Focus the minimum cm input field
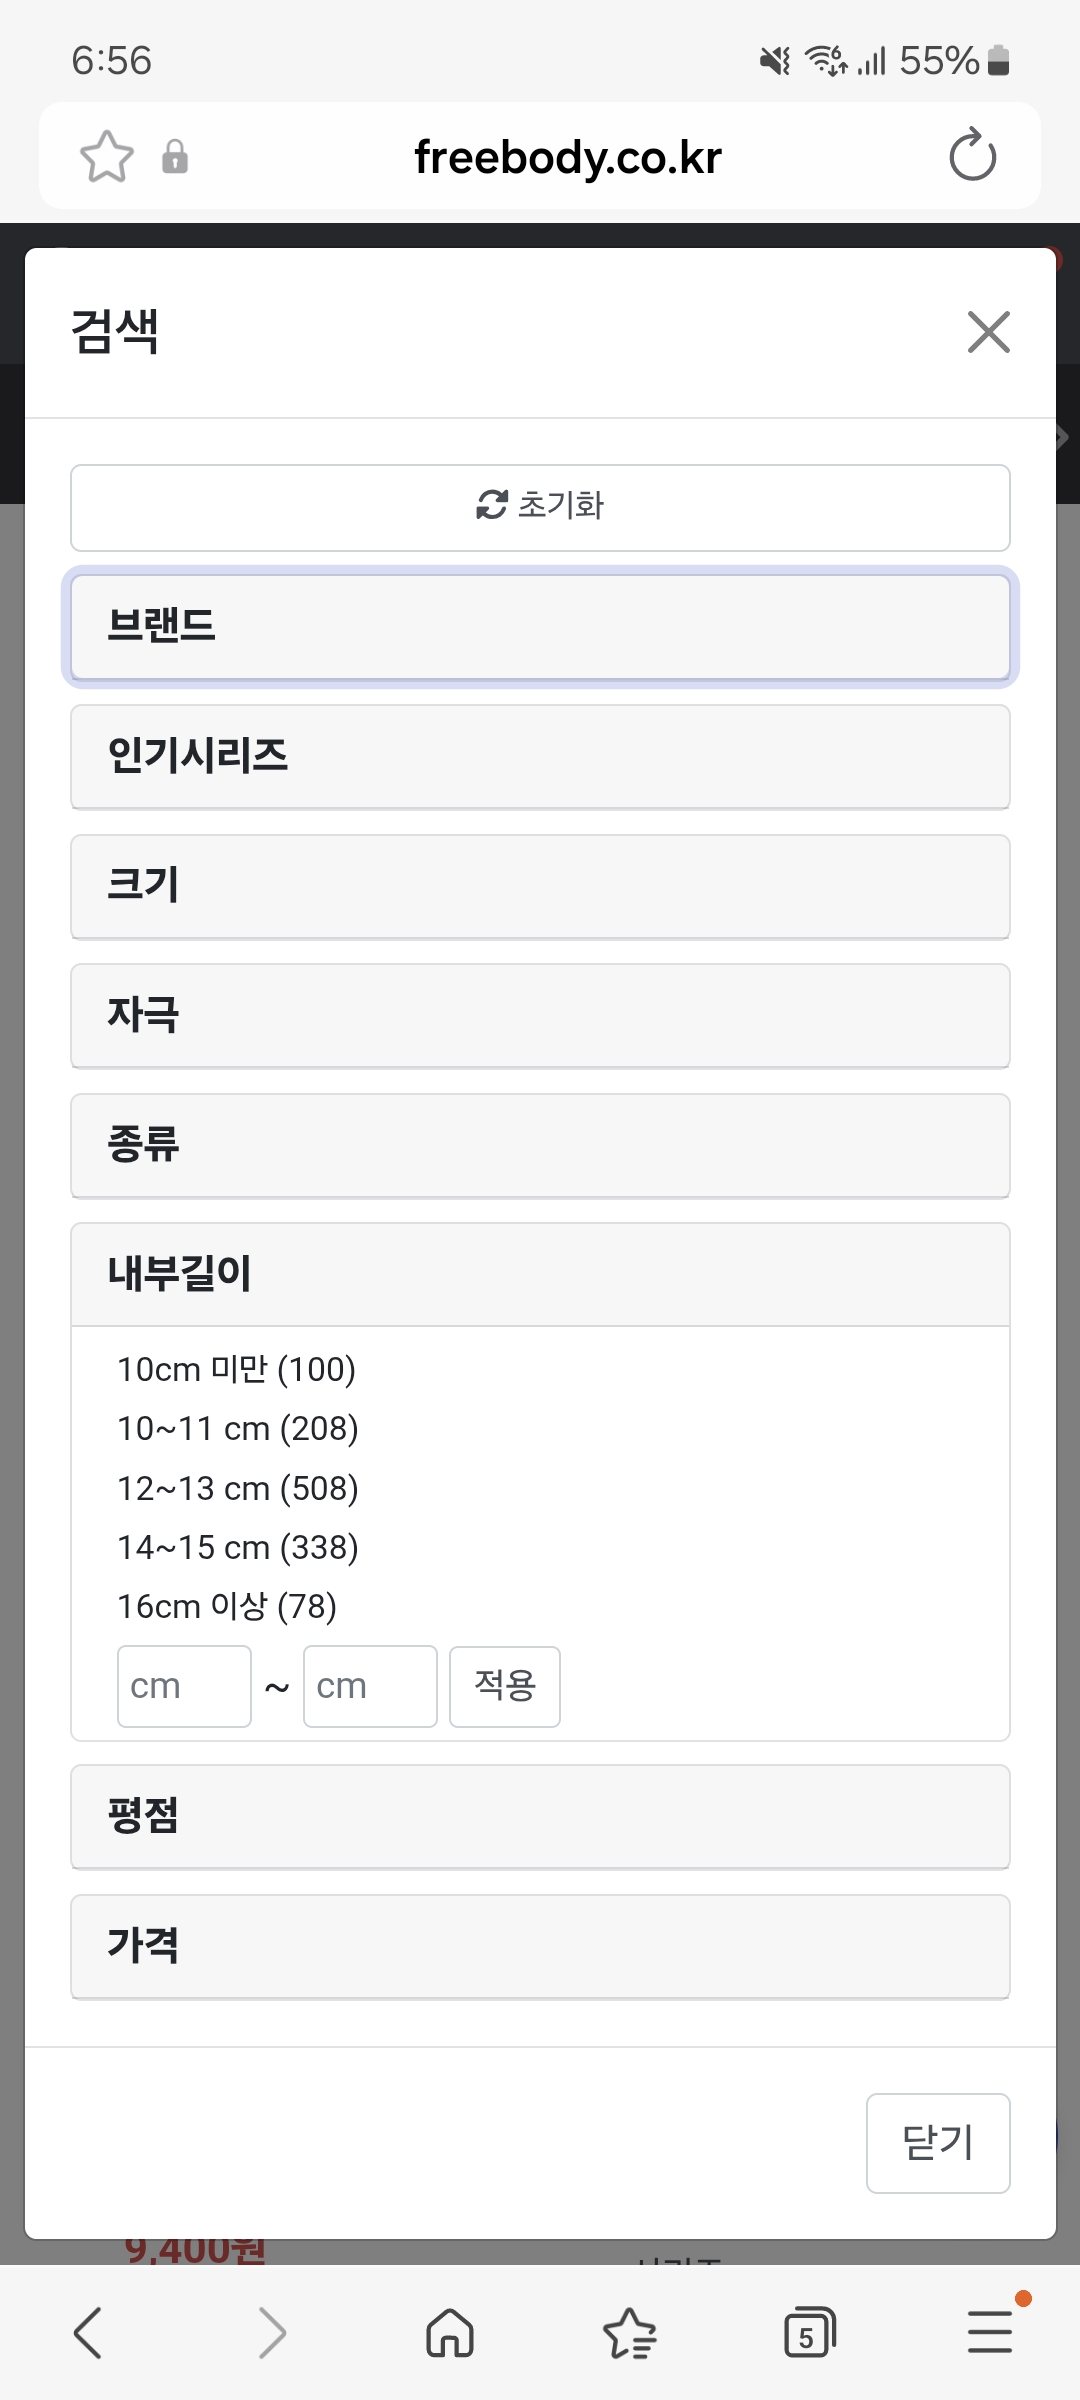The height and width of the screenshot is (2400, 1080). (x=184, y=1686)
